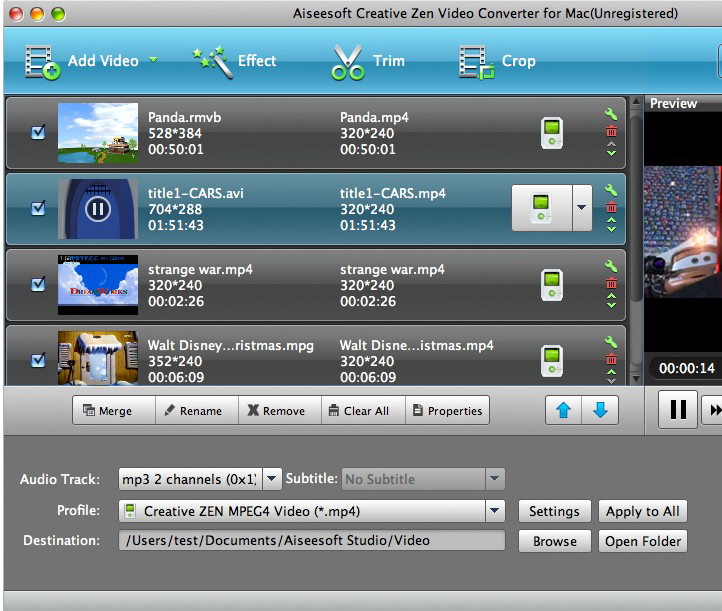Open wrench settings for Walt Disney row
Image resolution: width=722 pixels, height=611 pixels.
point(611,342)
